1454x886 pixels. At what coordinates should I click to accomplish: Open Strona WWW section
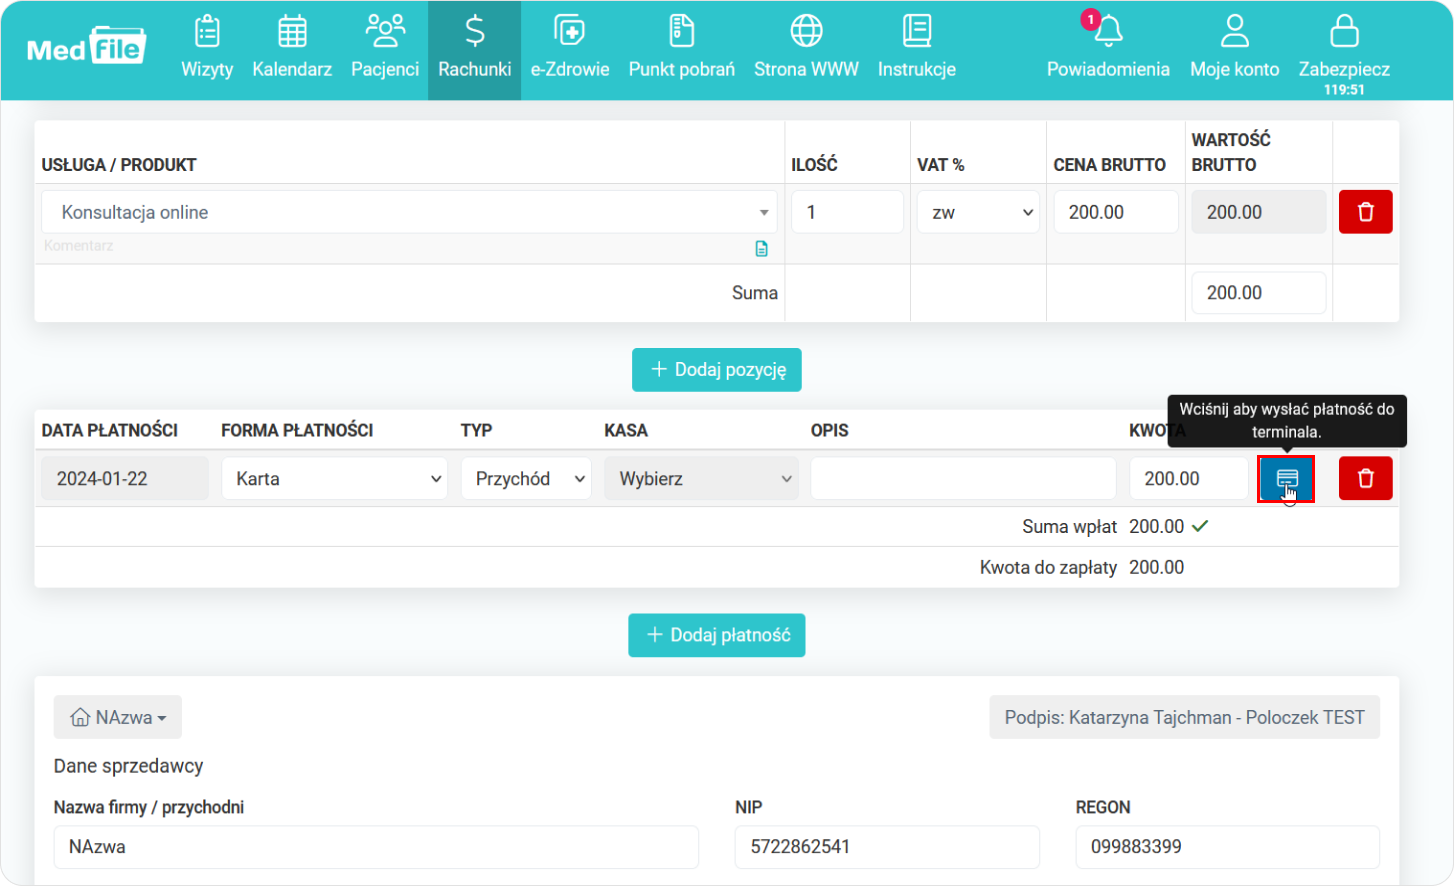point(806,47)
